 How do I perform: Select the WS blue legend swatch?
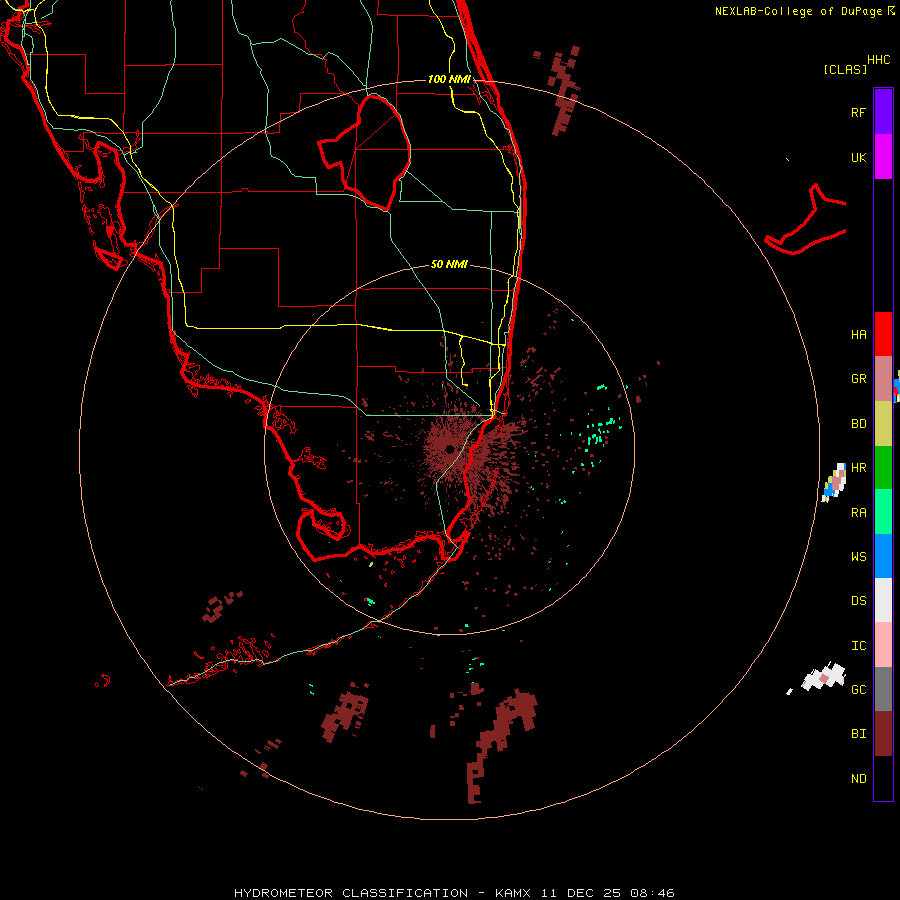[883, 556]
